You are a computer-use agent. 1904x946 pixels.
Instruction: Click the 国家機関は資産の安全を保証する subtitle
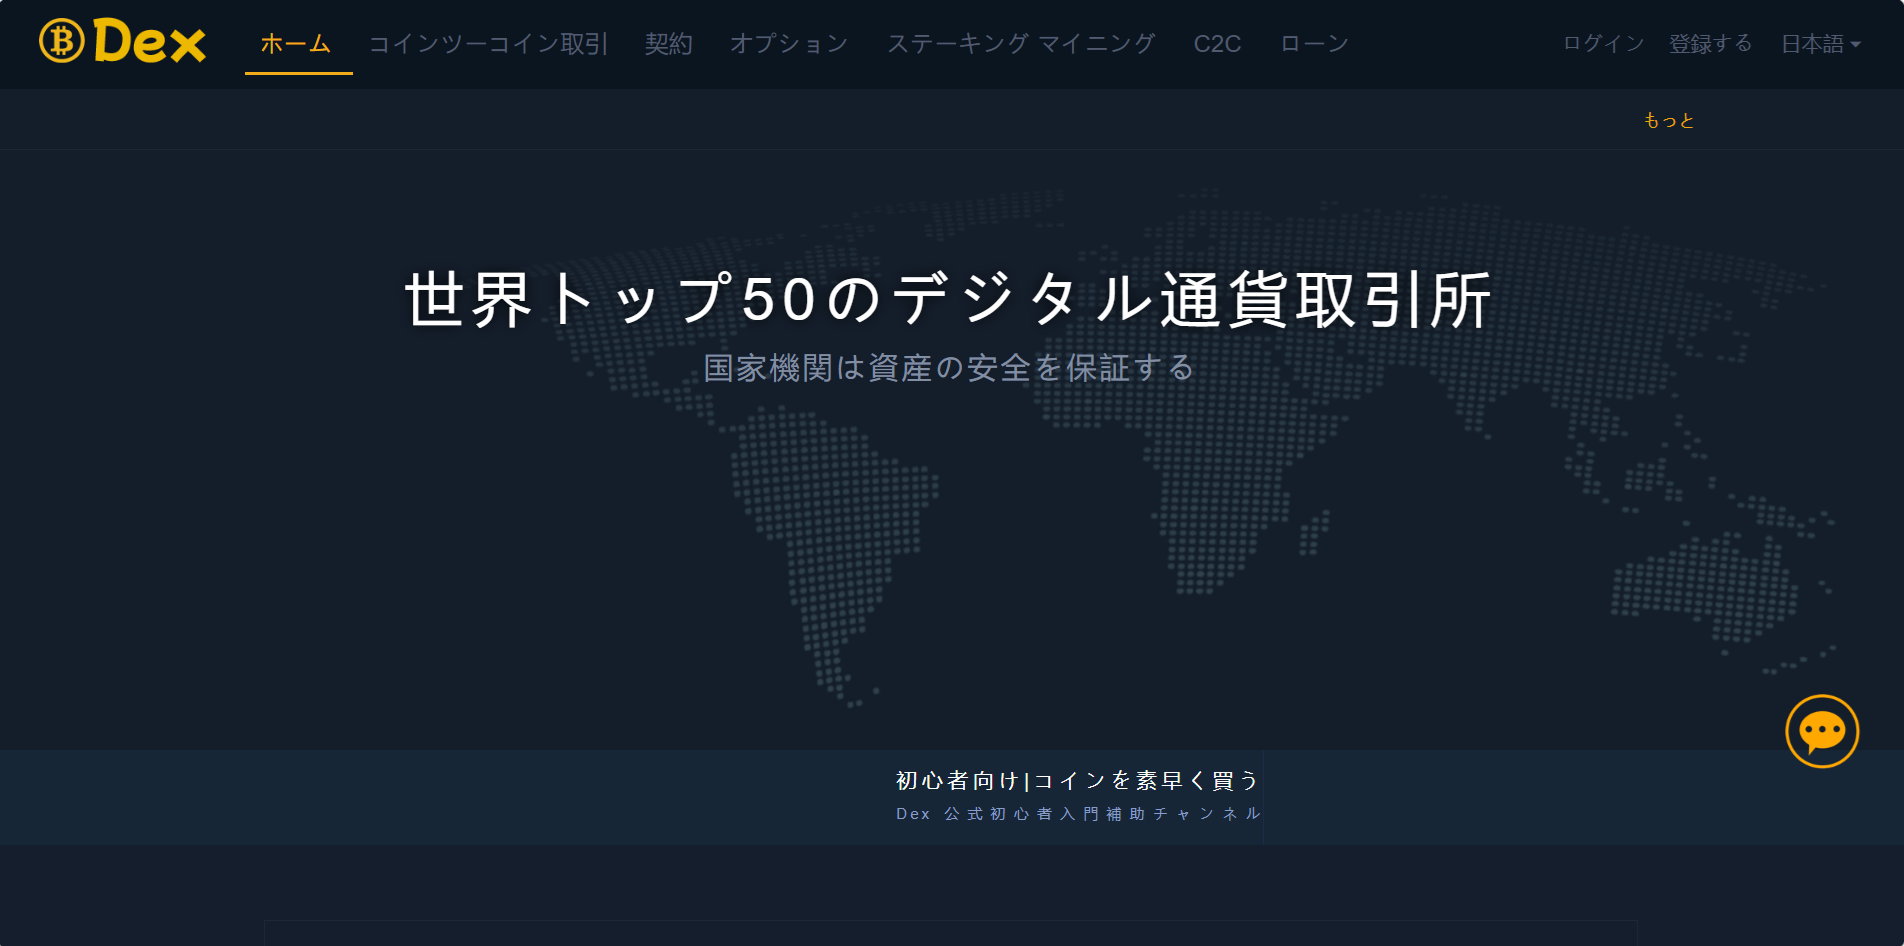tap(949, 368)
